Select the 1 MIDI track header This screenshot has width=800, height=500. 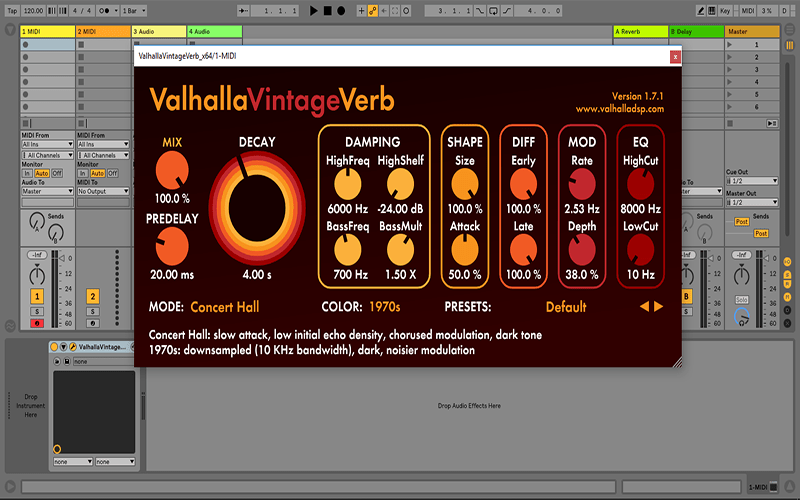click(47, 31)
